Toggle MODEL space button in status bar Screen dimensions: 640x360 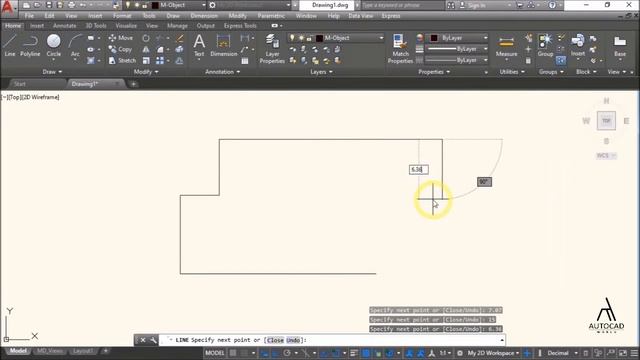click(x=215, y=353)
